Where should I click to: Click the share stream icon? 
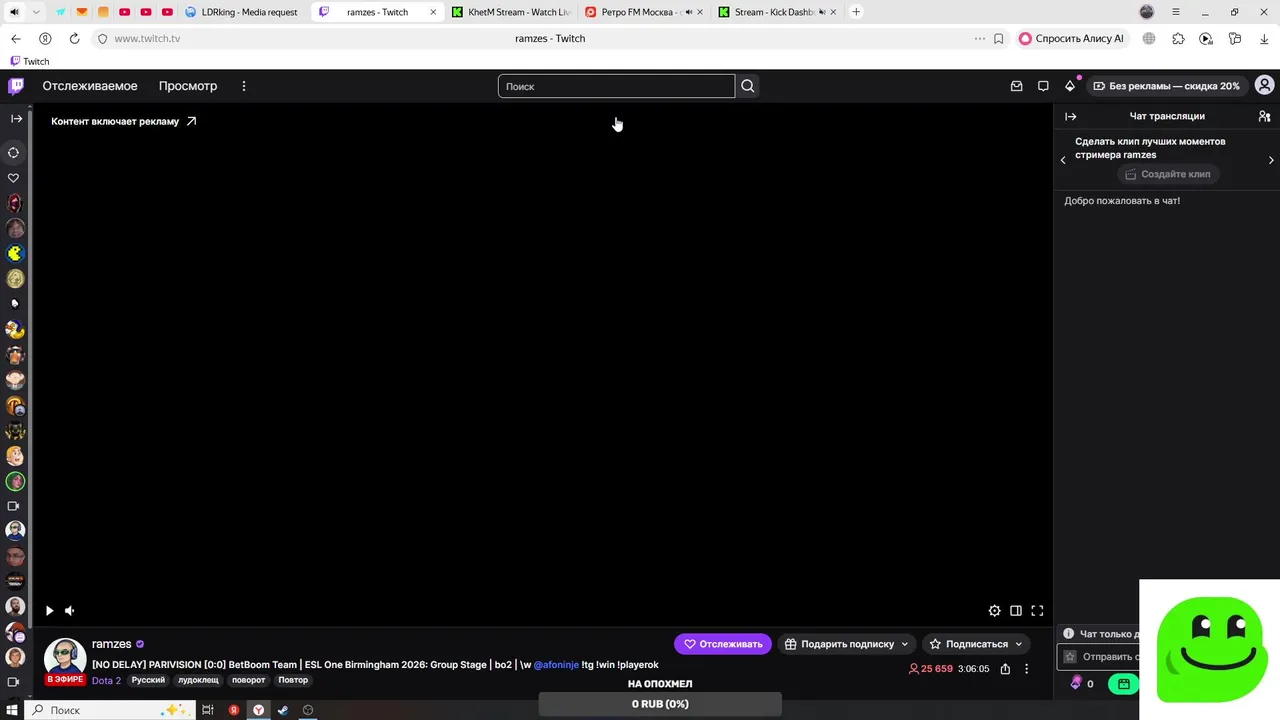pyautogui.click(x=1005, y=669)
